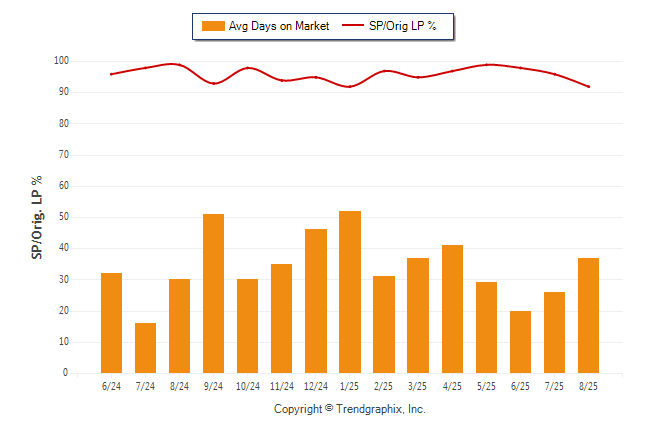Screen dimensions: 646x434
Task: Click the red line point above 6/24
Action: click(x=111, y=74)
